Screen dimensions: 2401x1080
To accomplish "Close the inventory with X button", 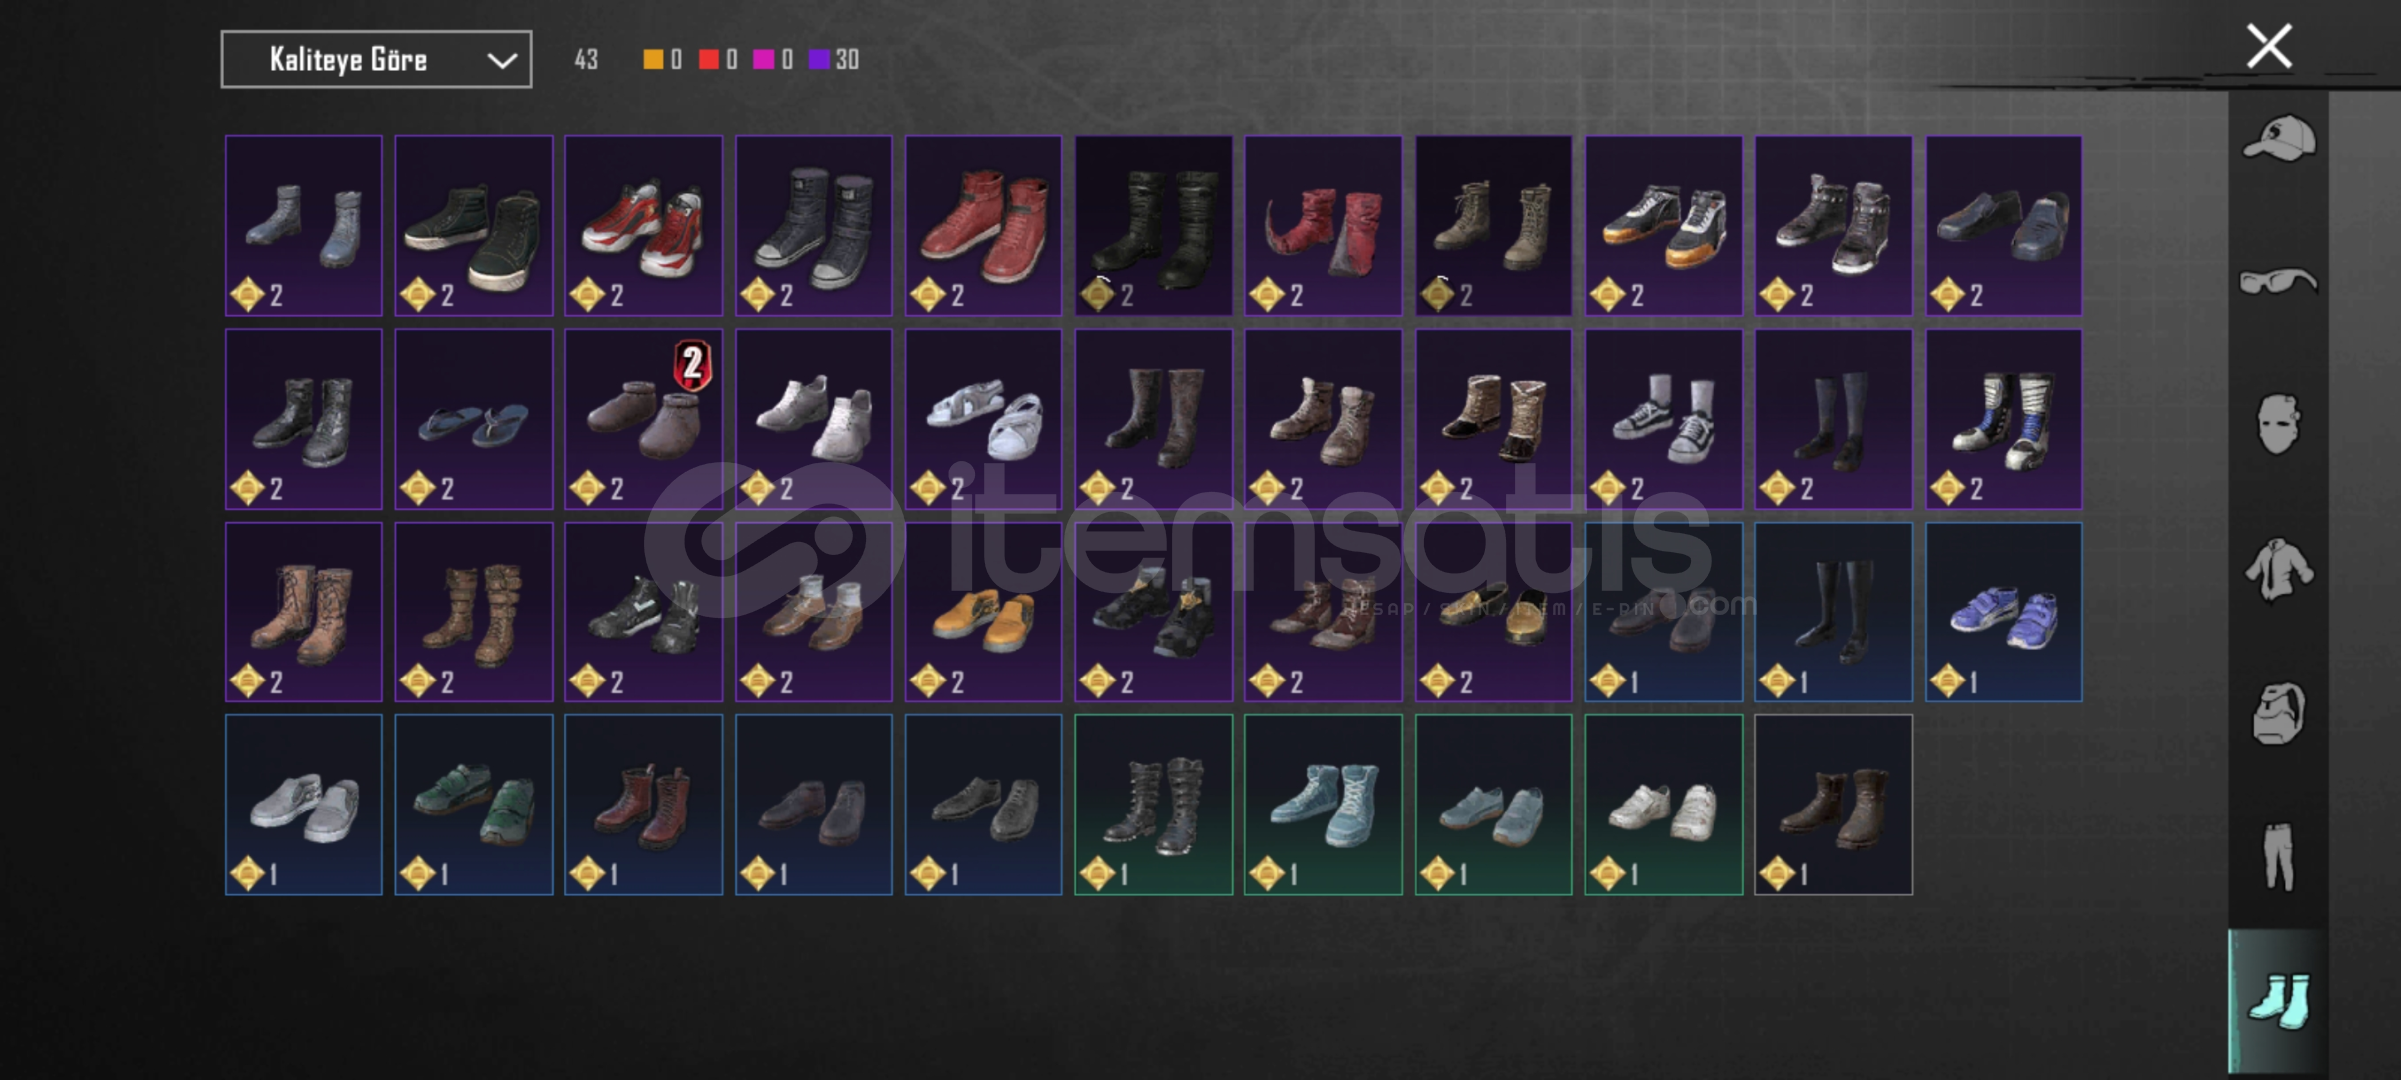I will (2269, 46).
